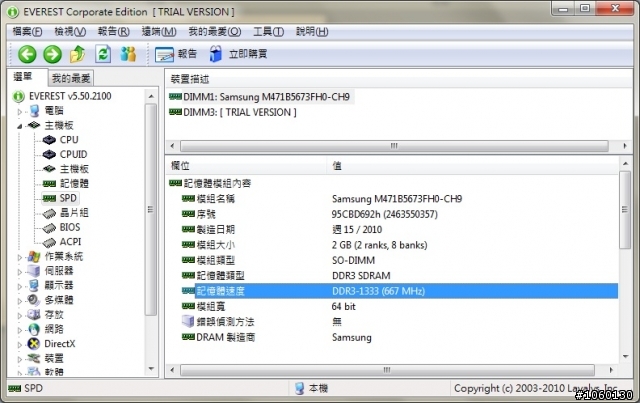Open the users/manage icon in the toolbar
Image resolution: width=640 pixels, height=403 pixels.
[x=128, y=54]
